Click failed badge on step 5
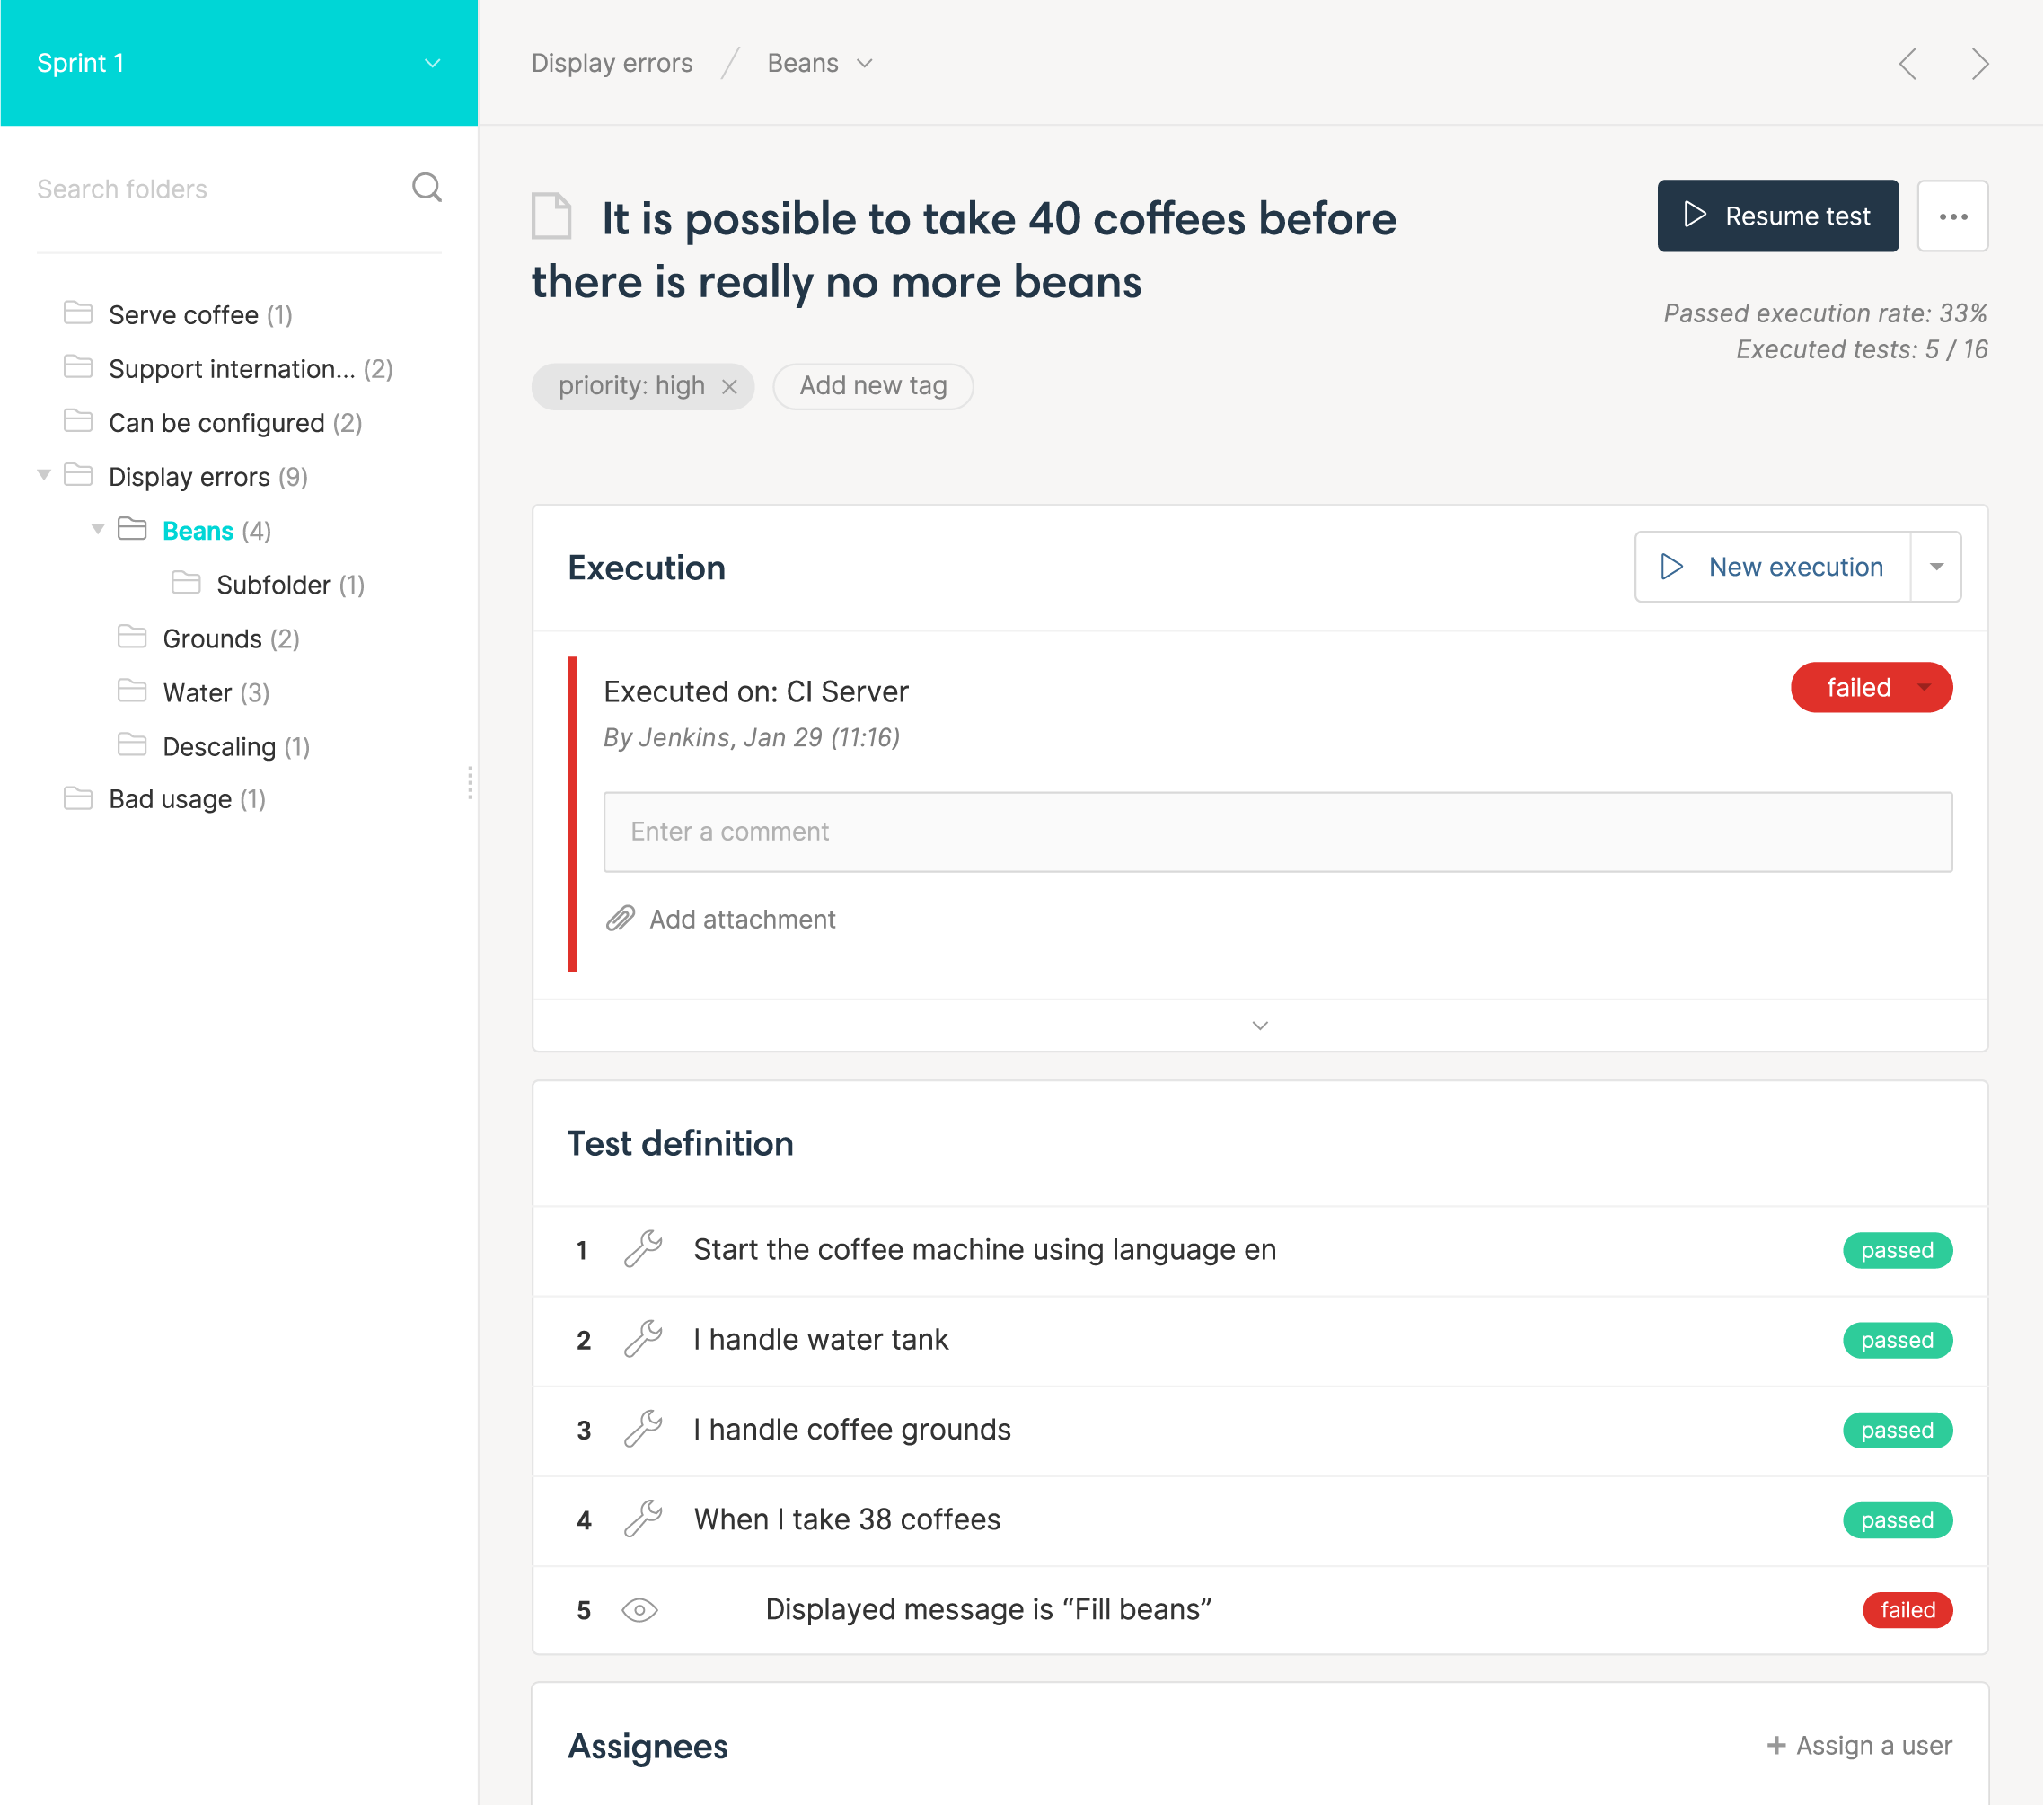 pos(1907,1610)
